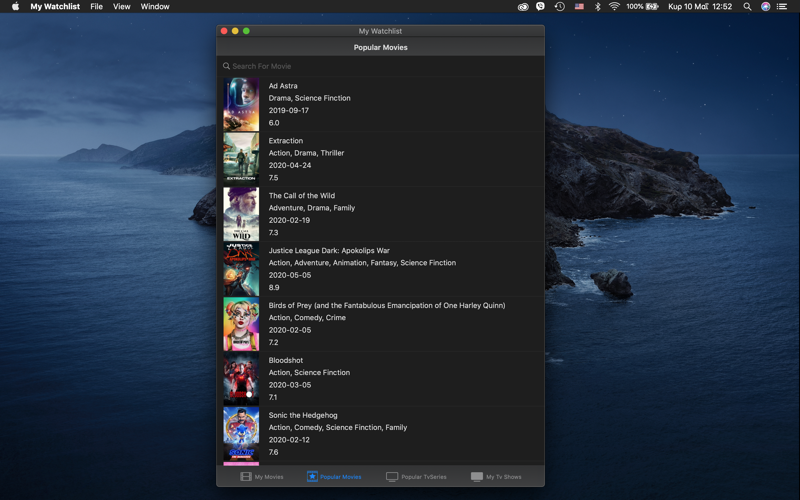Open the File menu
800x500 pixels.
96,7
